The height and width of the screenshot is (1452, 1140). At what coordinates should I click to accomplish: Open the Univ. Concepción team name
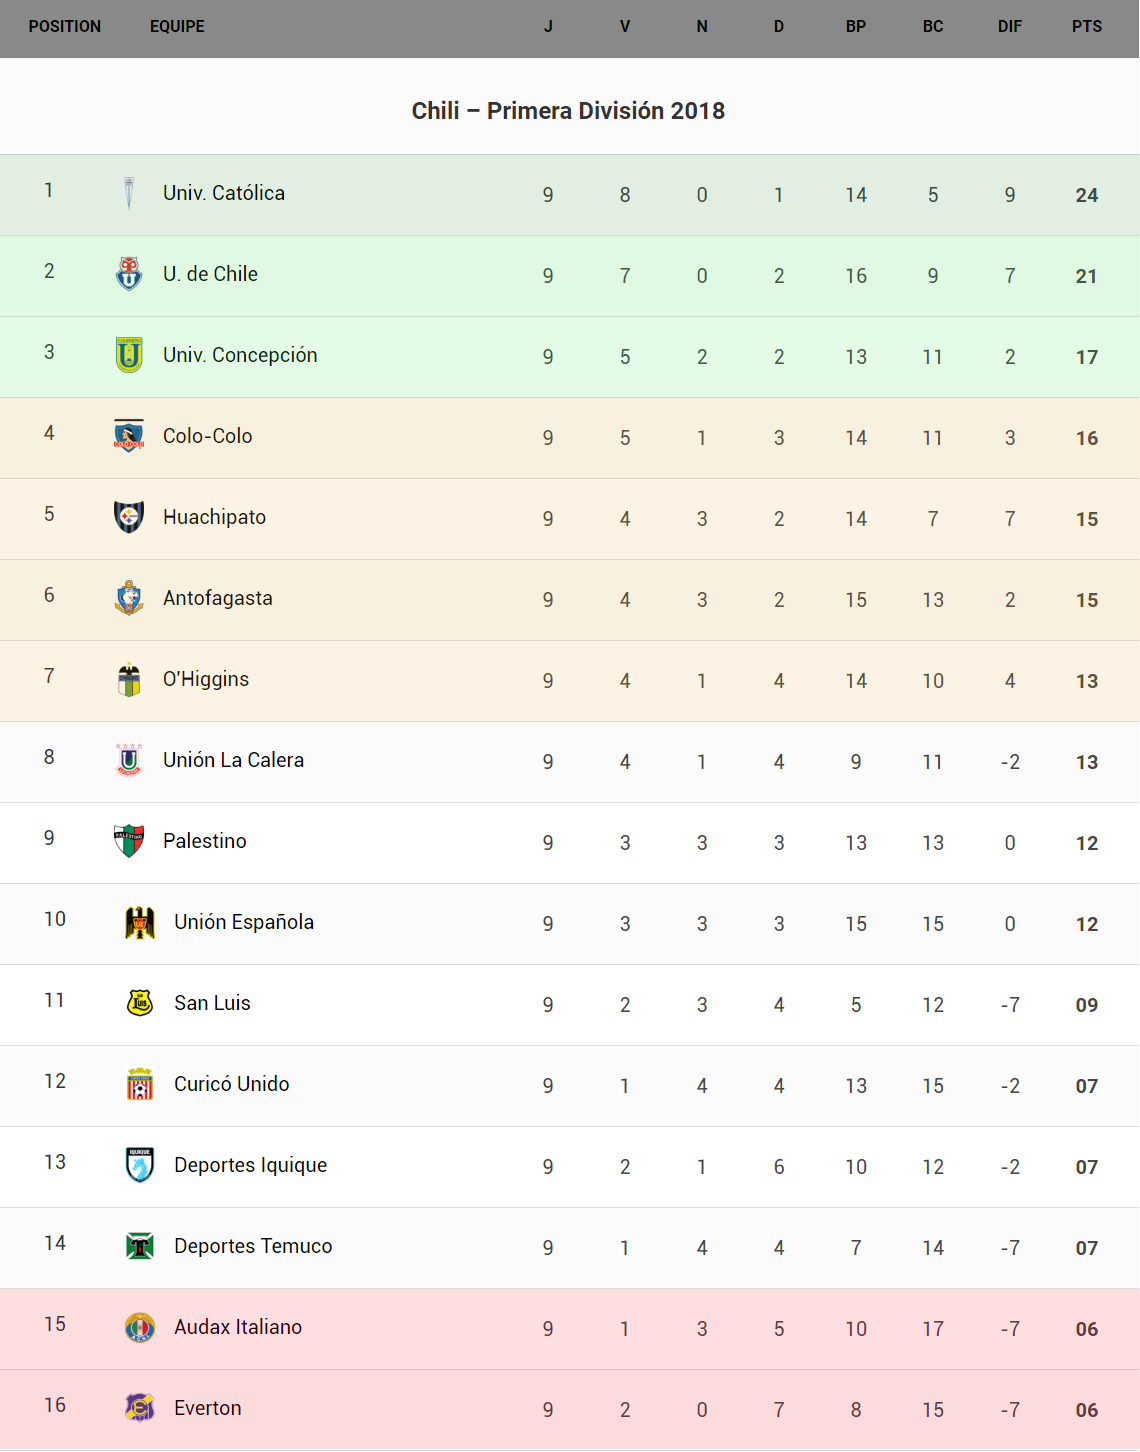pos(240,355)
